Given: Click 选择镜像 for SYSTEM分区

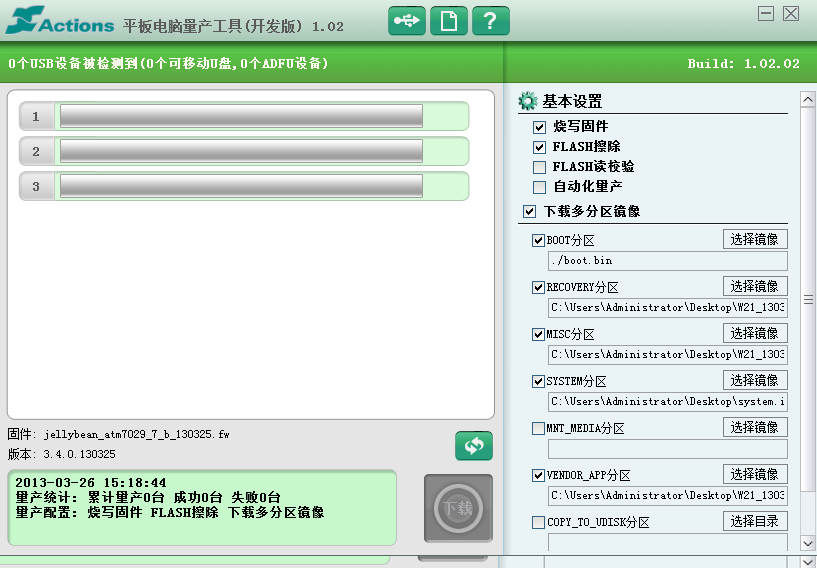Looking at the screenshot, I should [755, 380].
